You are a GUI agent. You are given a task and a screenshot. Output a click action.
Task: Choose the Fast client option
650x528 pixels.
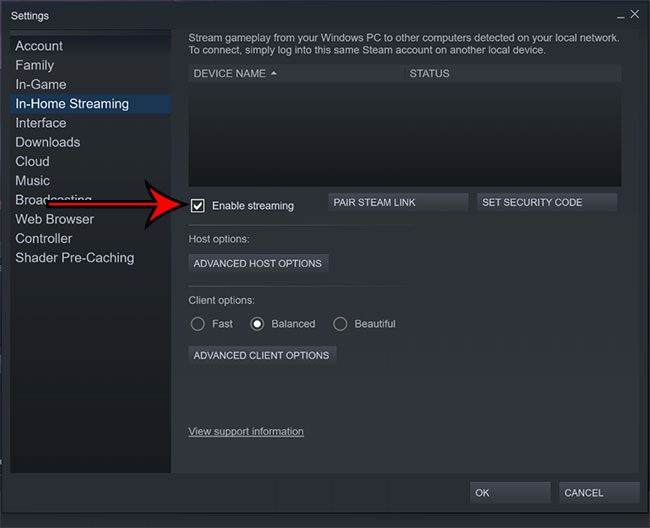pos(198,324)
